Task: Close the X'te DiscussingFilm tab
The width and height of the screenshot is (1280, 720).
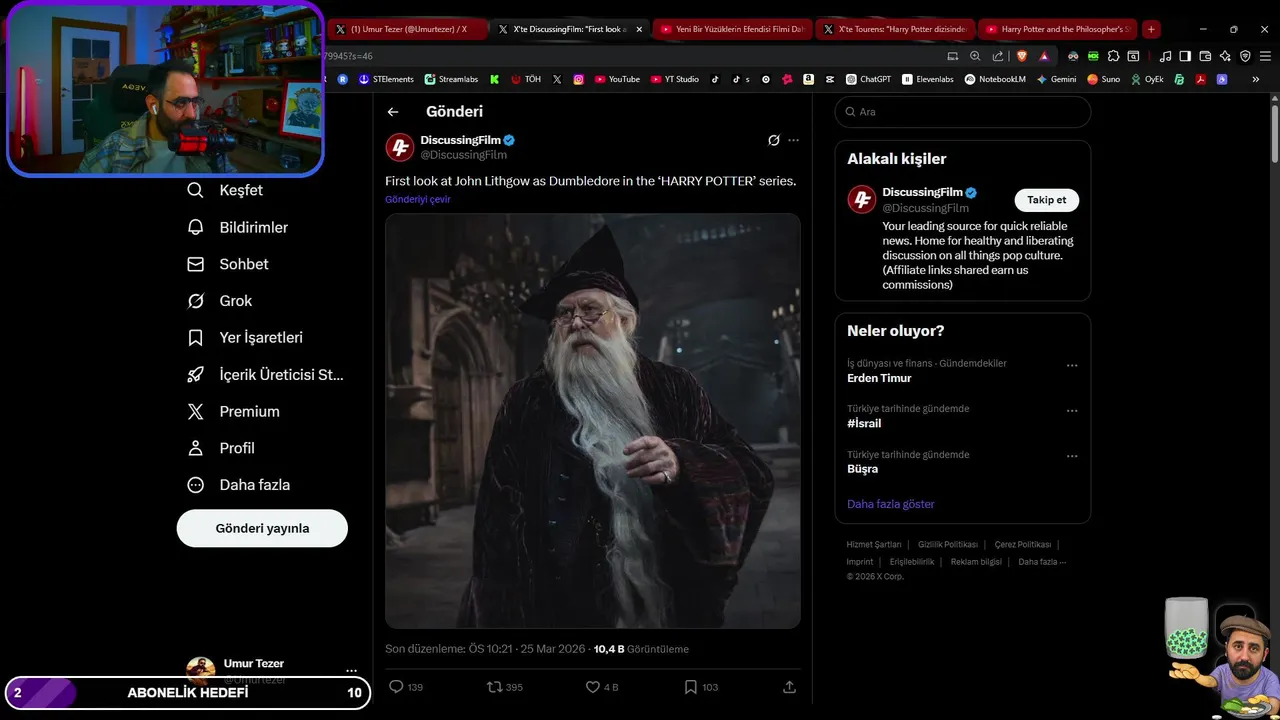Action: [639, 29]
